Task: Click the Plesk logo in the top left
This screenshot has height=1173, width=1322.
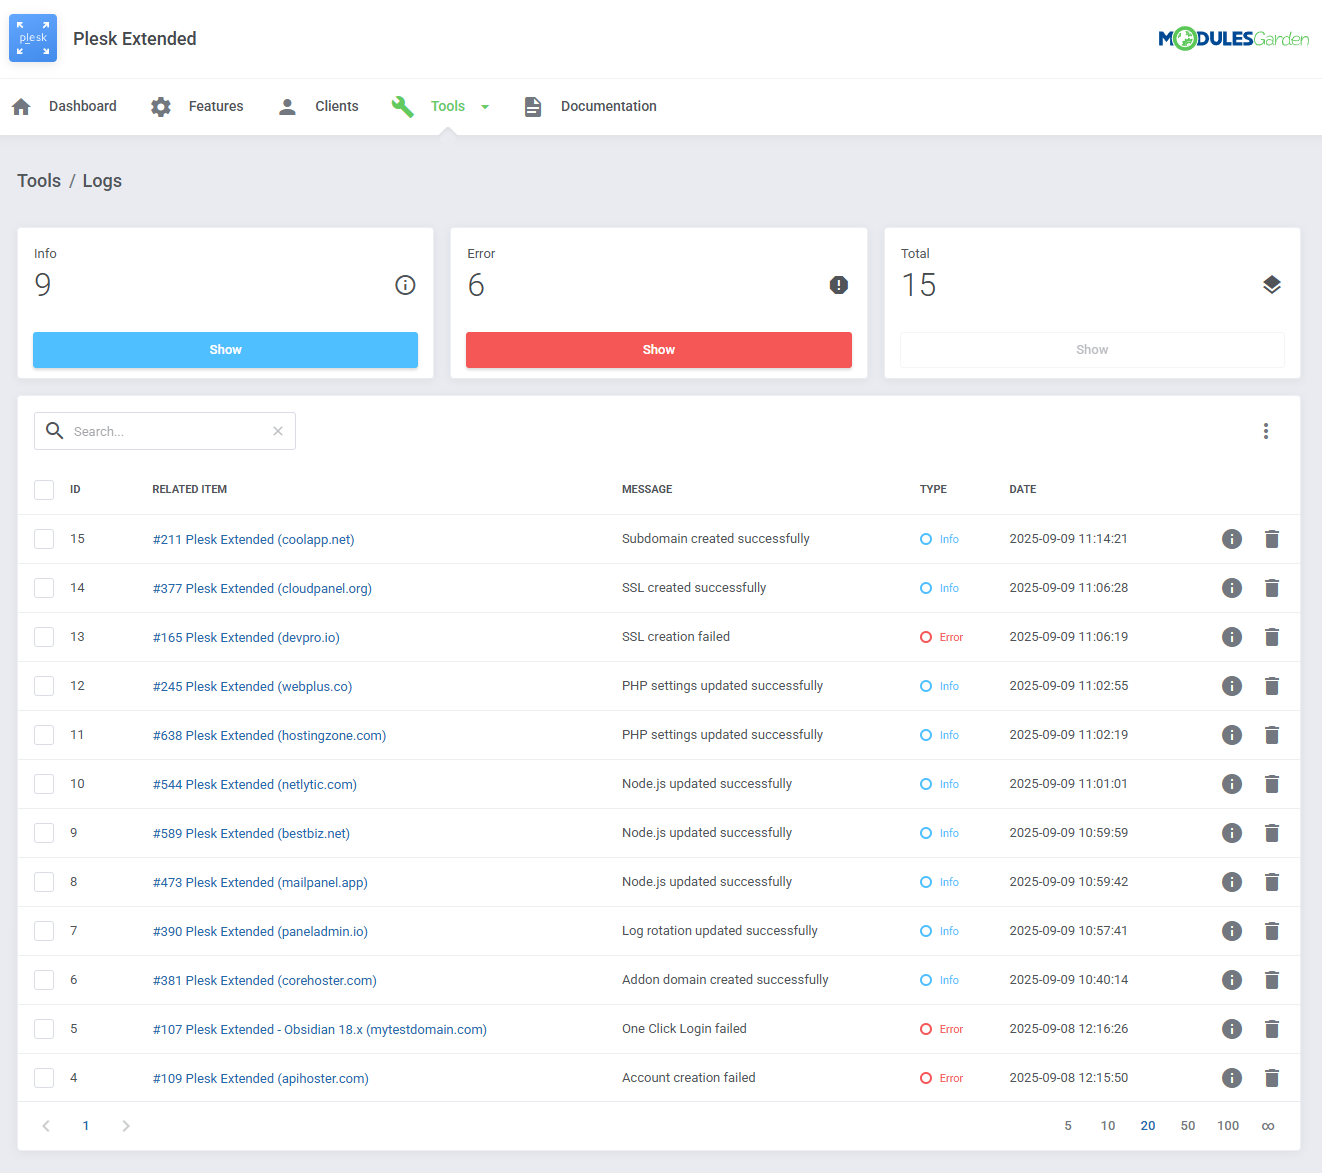Action: 32,38
